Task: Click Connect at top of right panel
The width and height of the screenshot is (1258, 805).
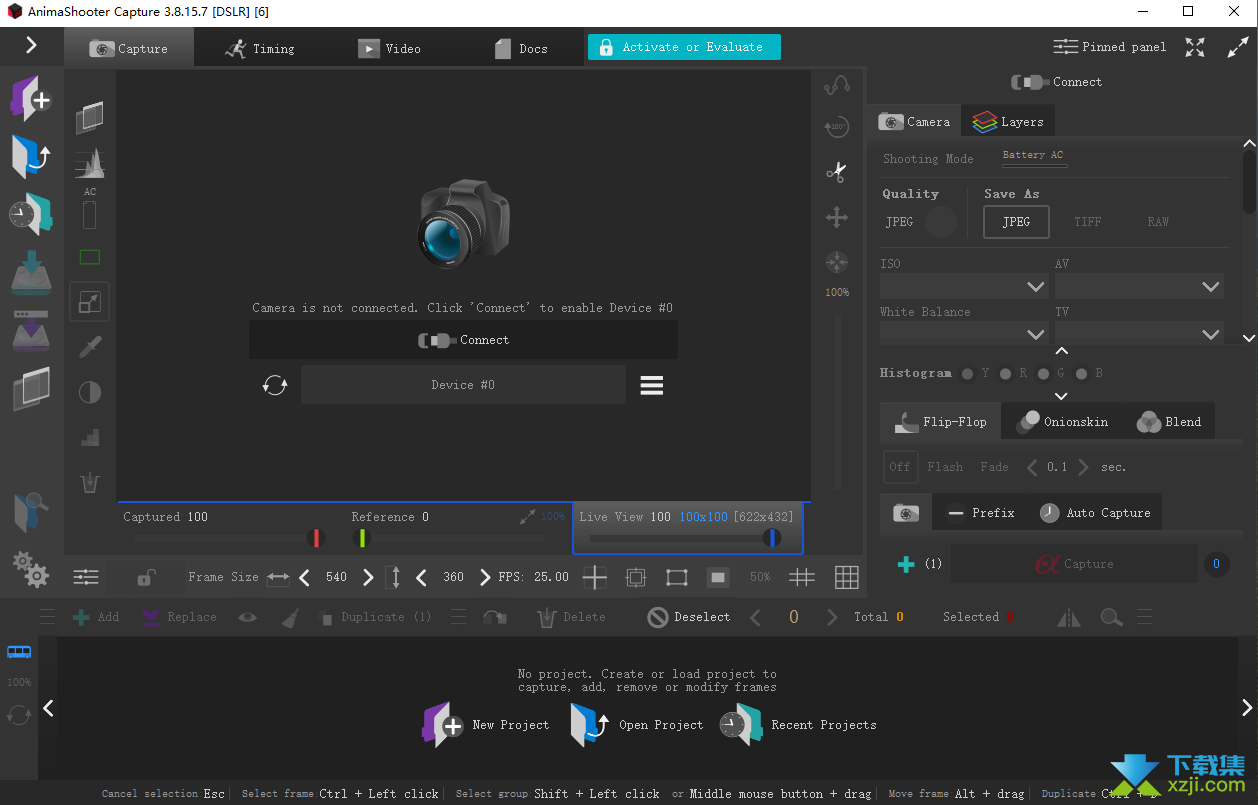Action: (1056, 82)
